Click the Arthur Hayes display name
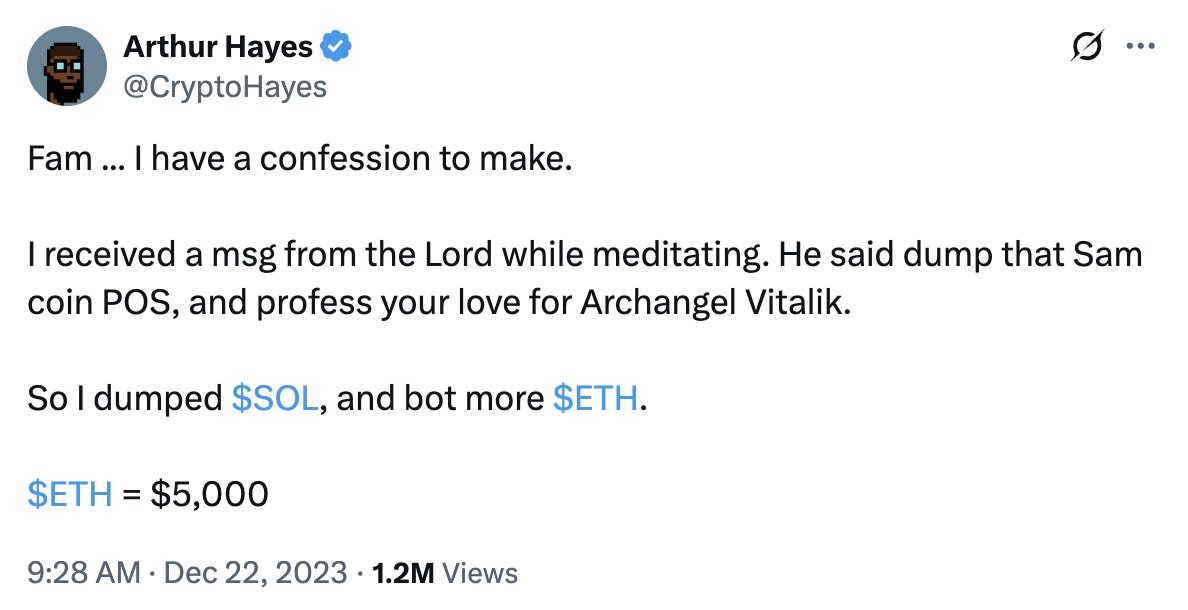Viewport: 1188px width, 610px height. click(217, 46)
